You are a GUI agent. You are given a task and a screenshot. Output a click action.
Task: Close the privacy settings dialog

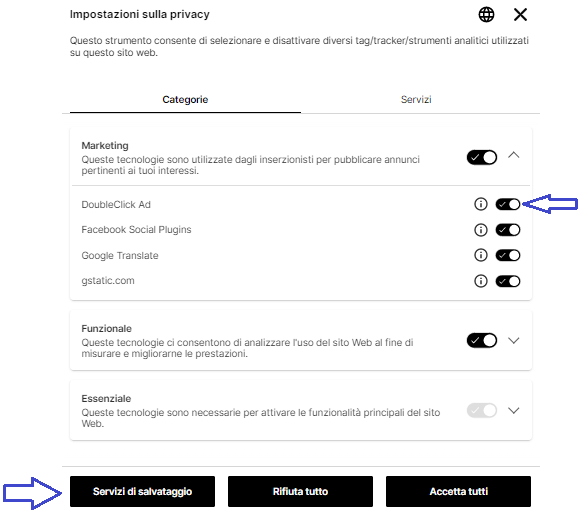520,15
